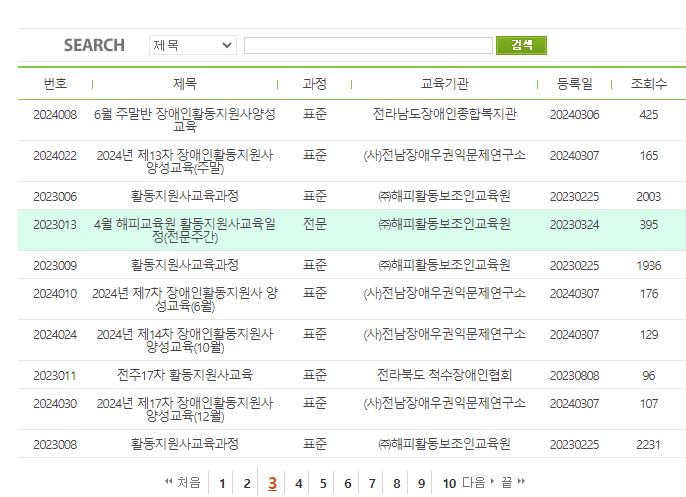This screenshot has height=497, width=686.
Task: Click number cell 2024022
Action: coord(55,156)
